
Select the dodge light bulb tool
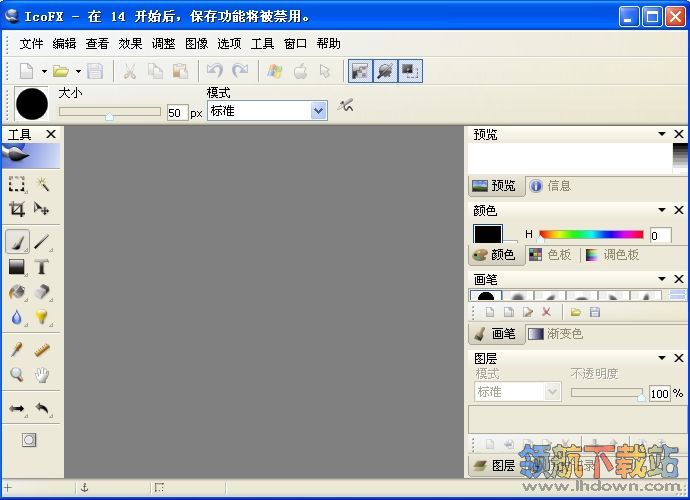coord(42,317)
